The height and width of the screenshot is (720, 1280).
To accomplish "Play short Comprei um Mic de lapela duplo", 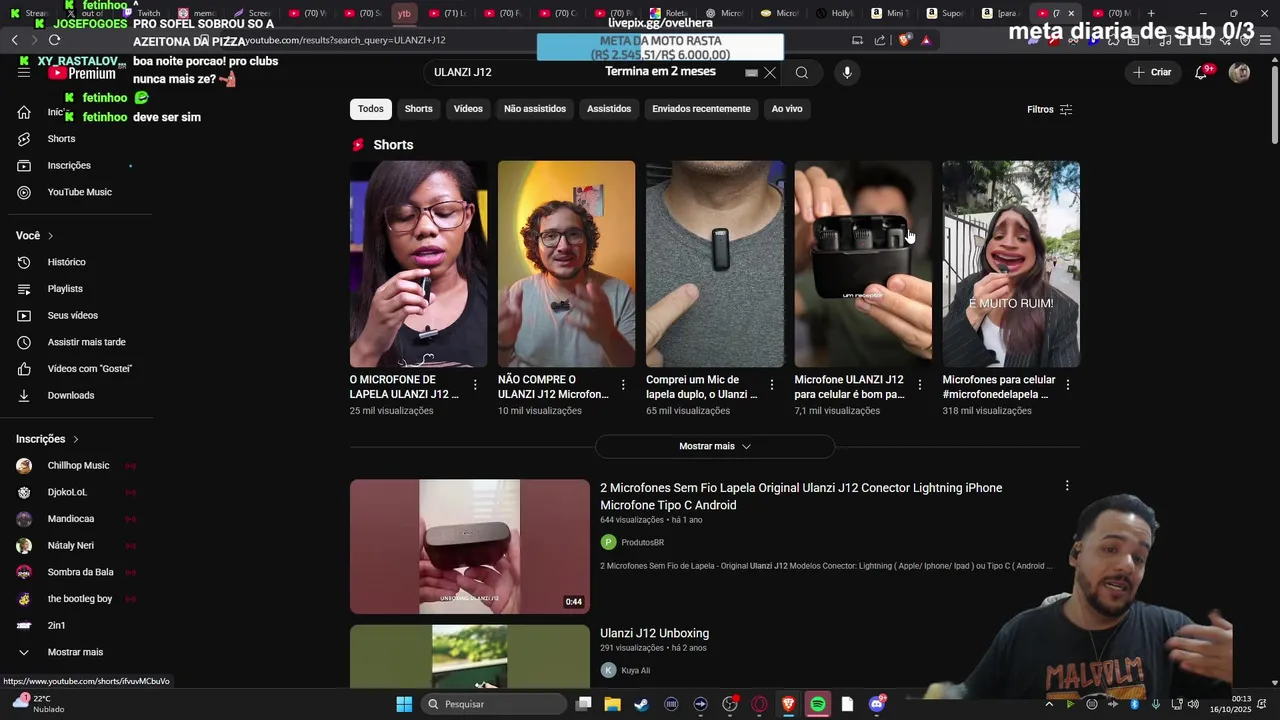I will point(715,264).
